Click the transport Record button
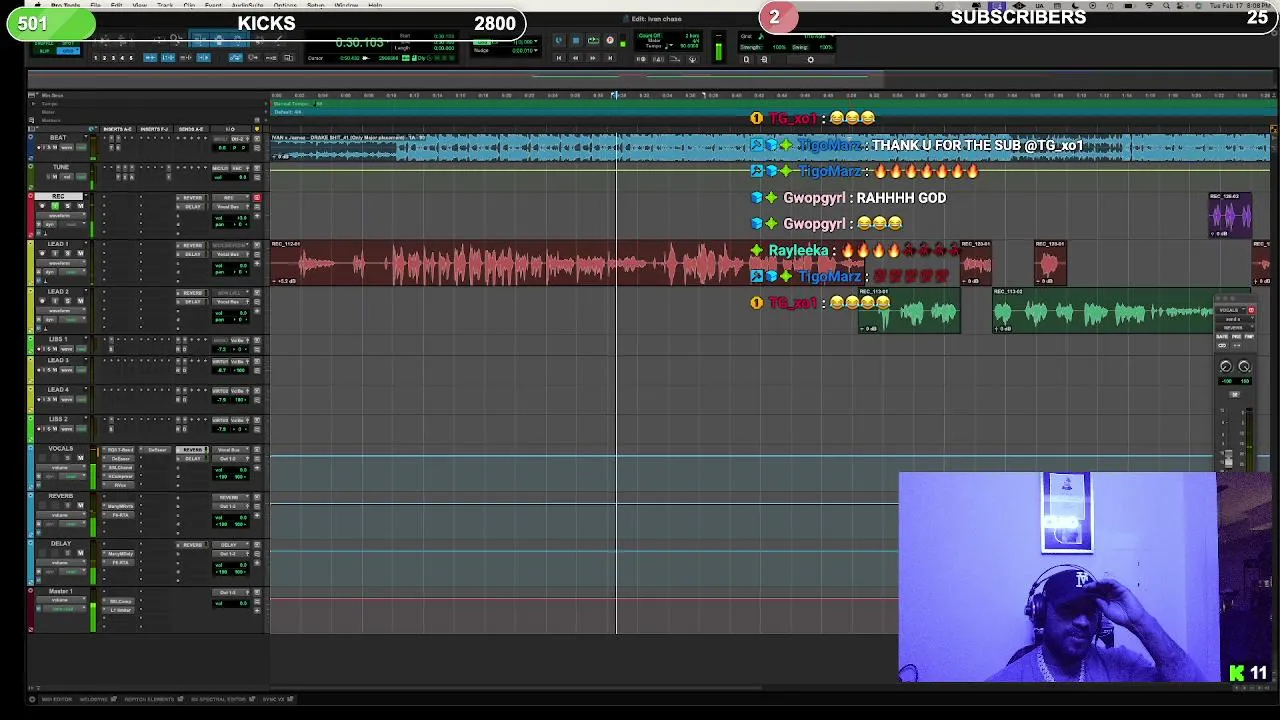 [x=610, y=40]
